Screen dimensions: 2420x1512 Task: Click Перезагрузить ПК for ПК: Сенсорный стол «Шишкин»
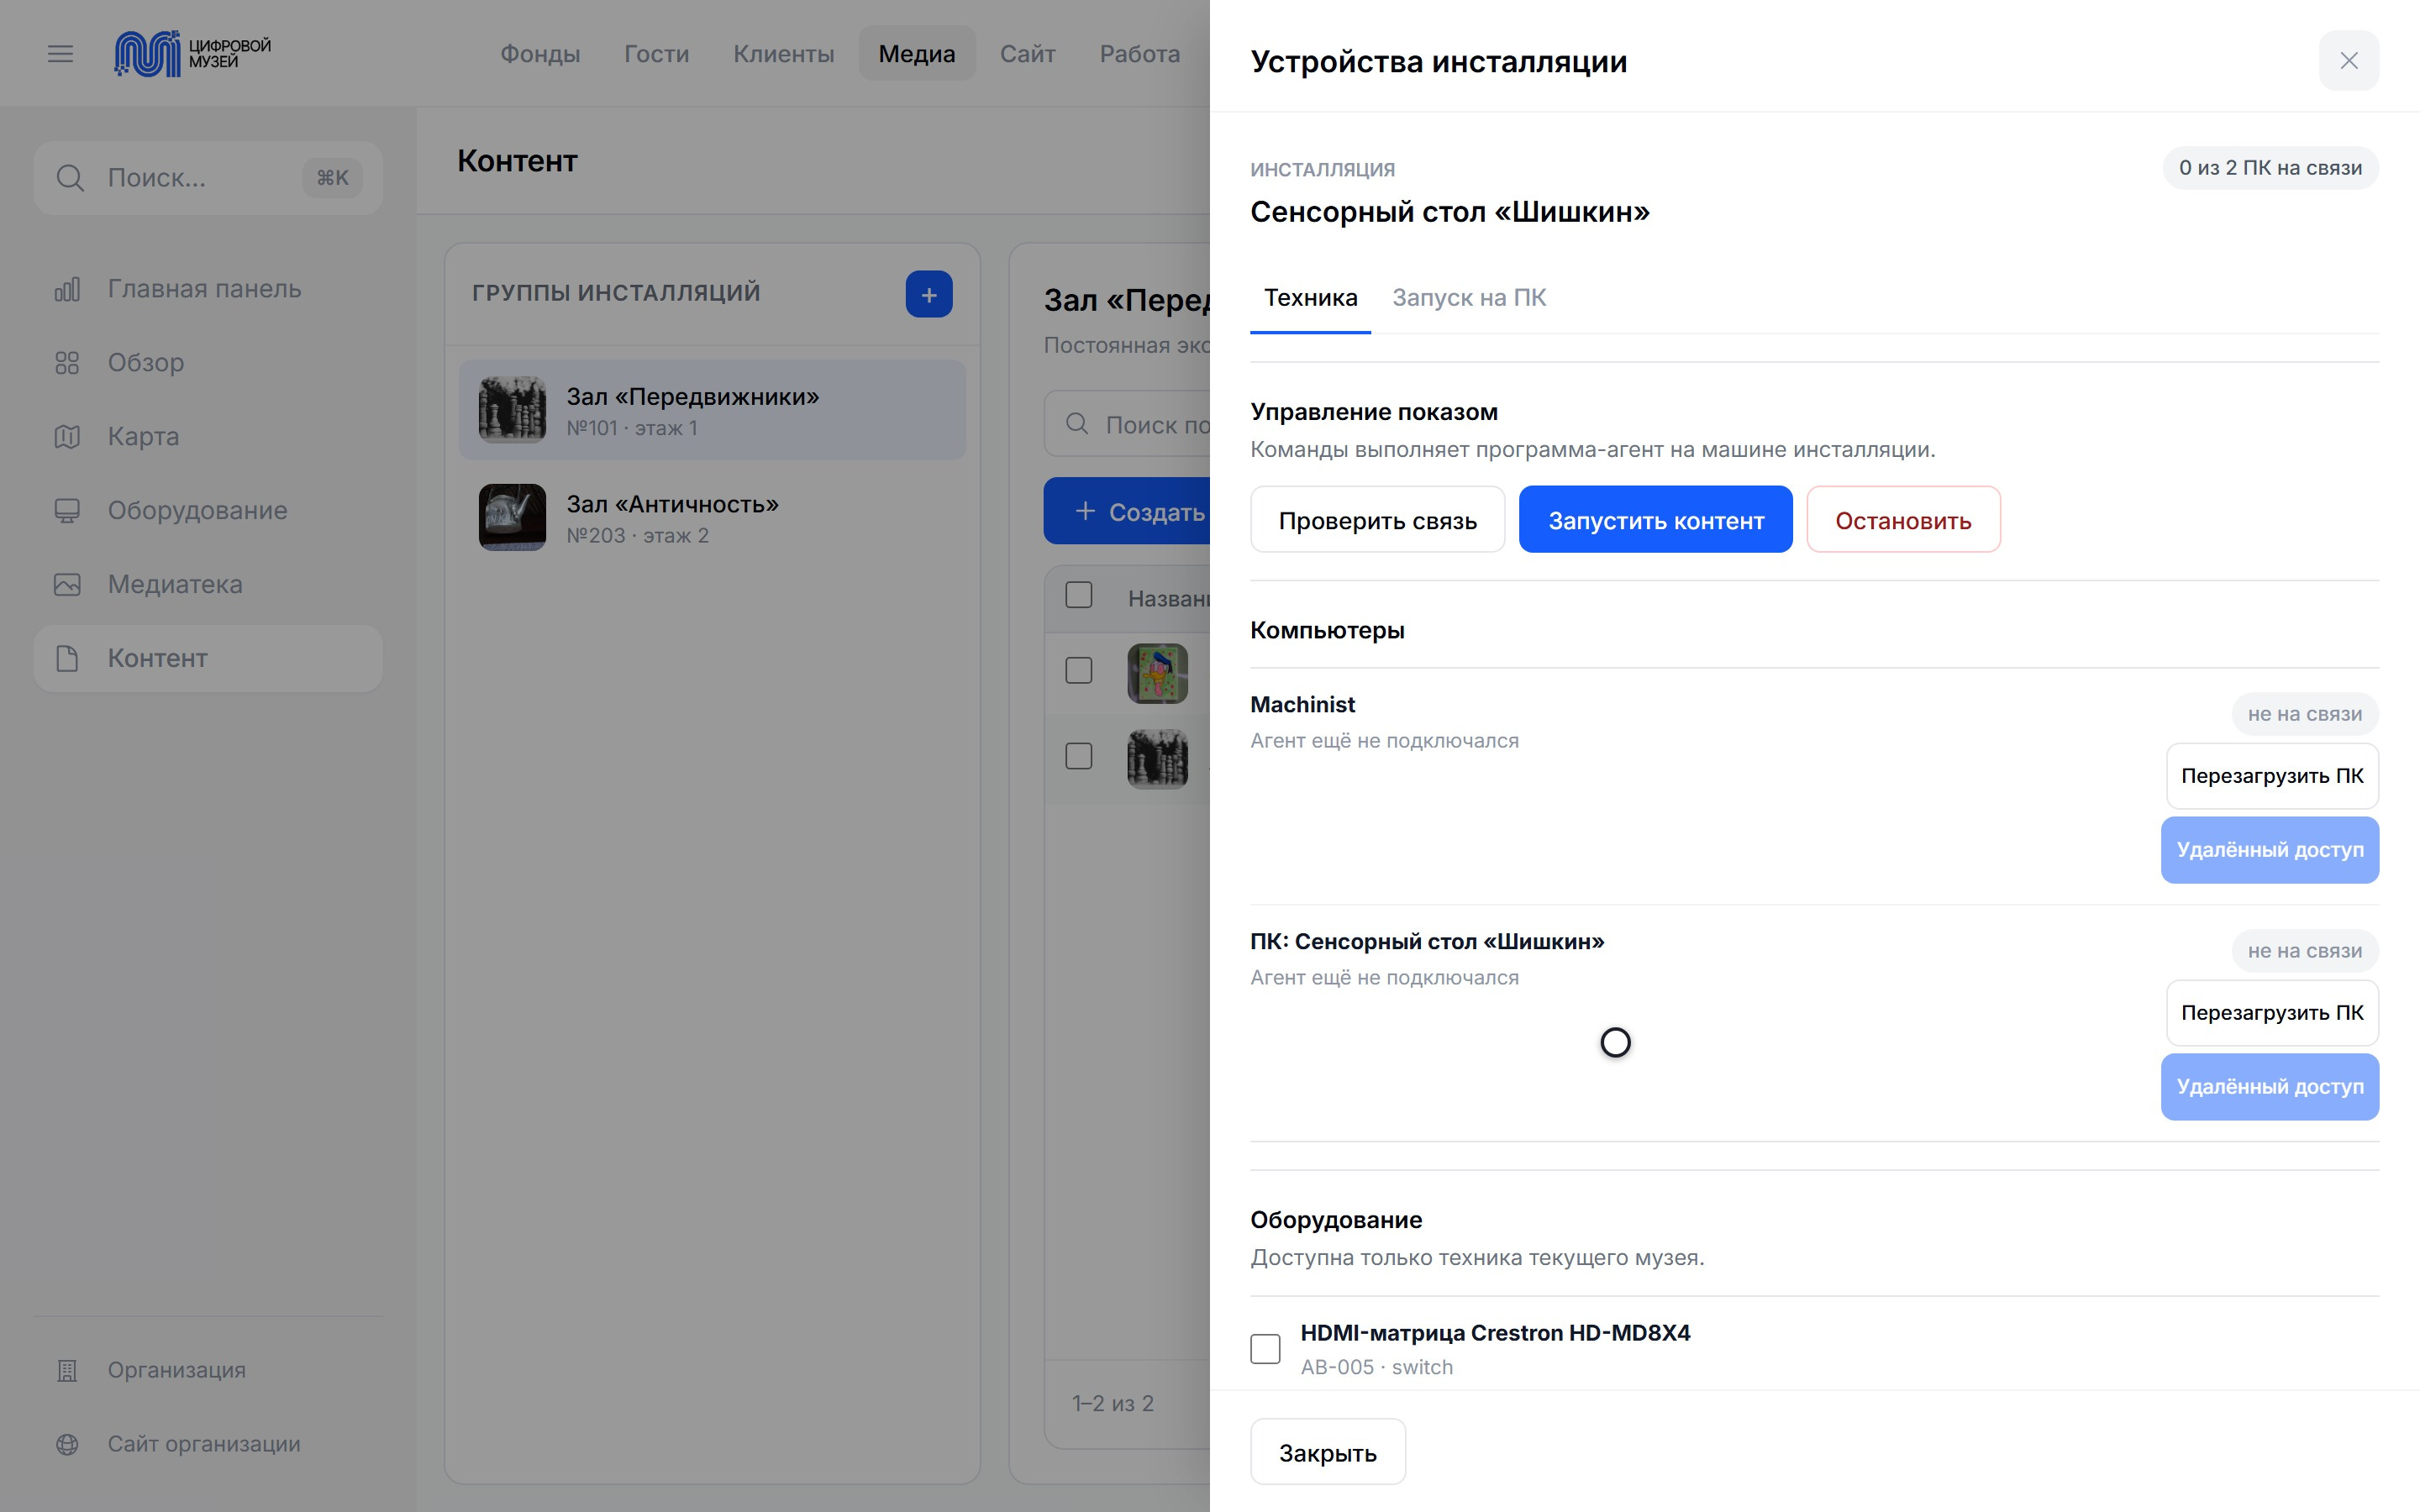pos(2272,1014)
